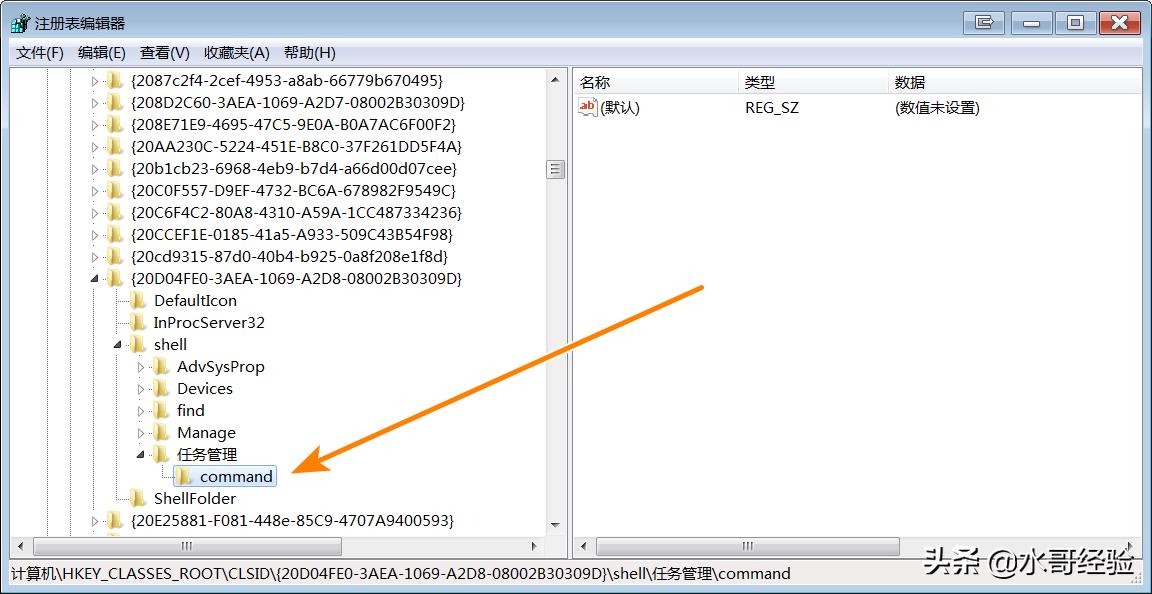
Task: Click folder icon of {20C0F557-D9EF-4732-BC6A-678982F9549C}
Action: [114, 190]
